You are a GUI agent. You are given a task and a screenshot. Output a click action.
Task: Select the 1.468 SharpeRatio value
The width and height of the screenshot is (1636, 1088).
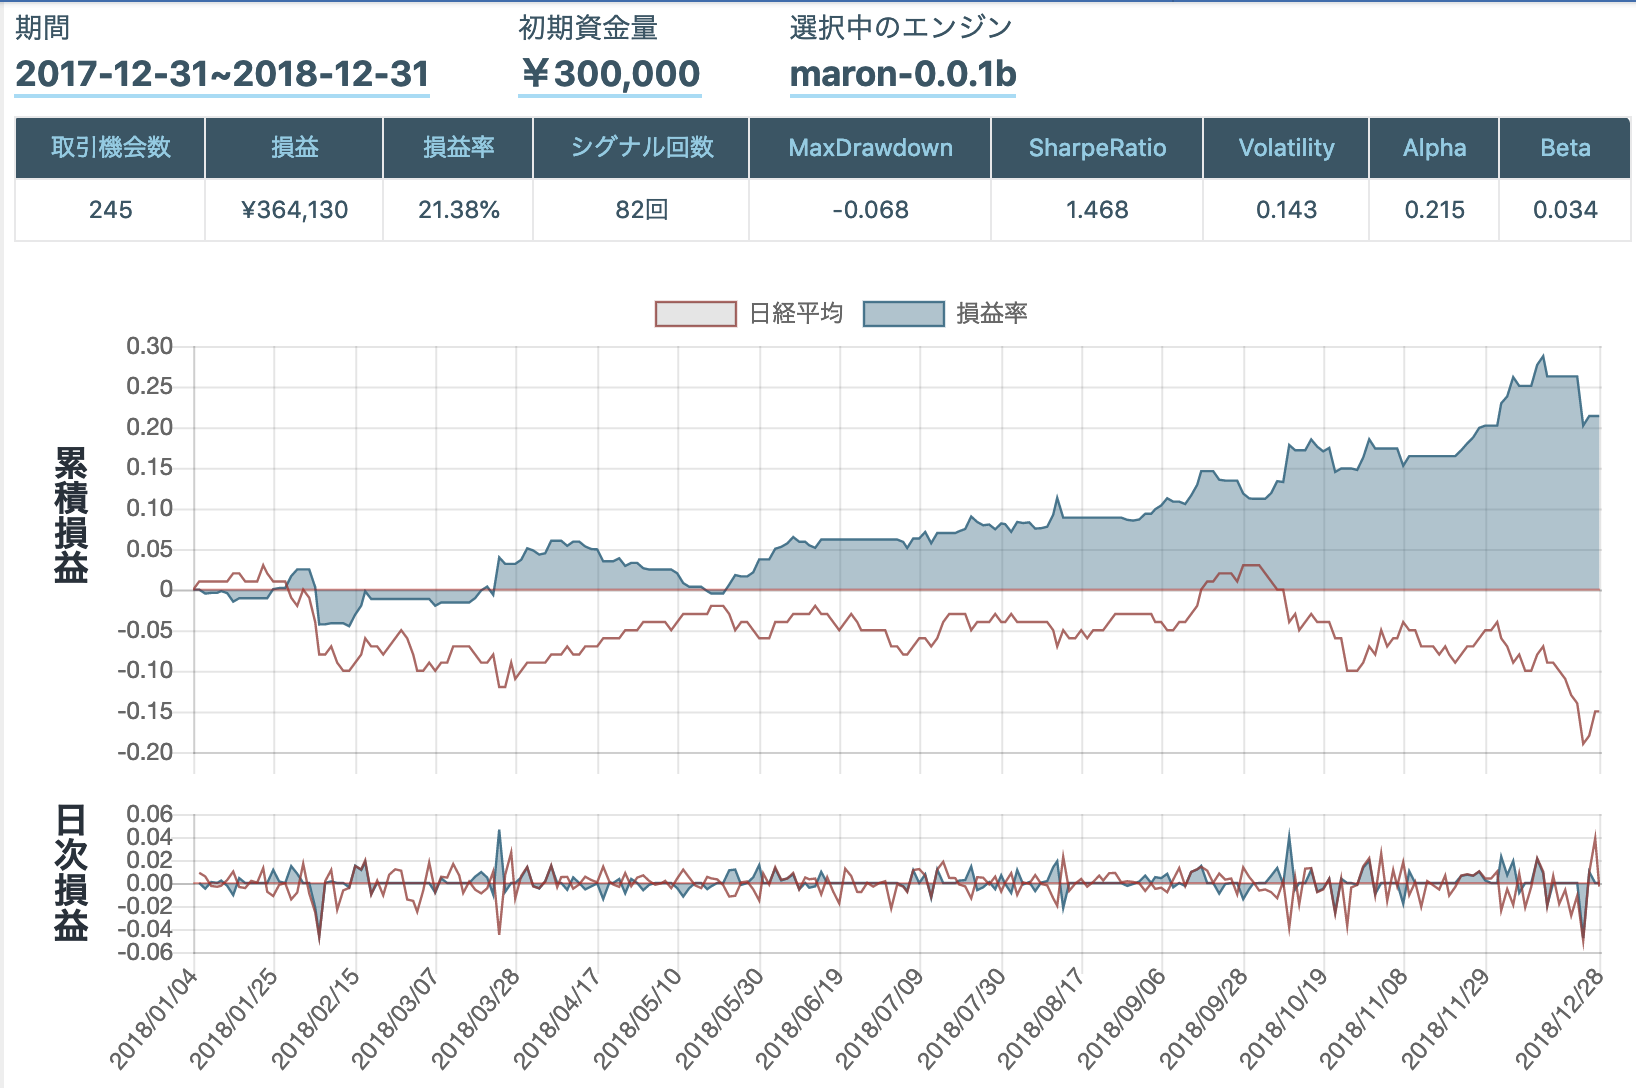pyautogui.click(x=1097, y=210)
